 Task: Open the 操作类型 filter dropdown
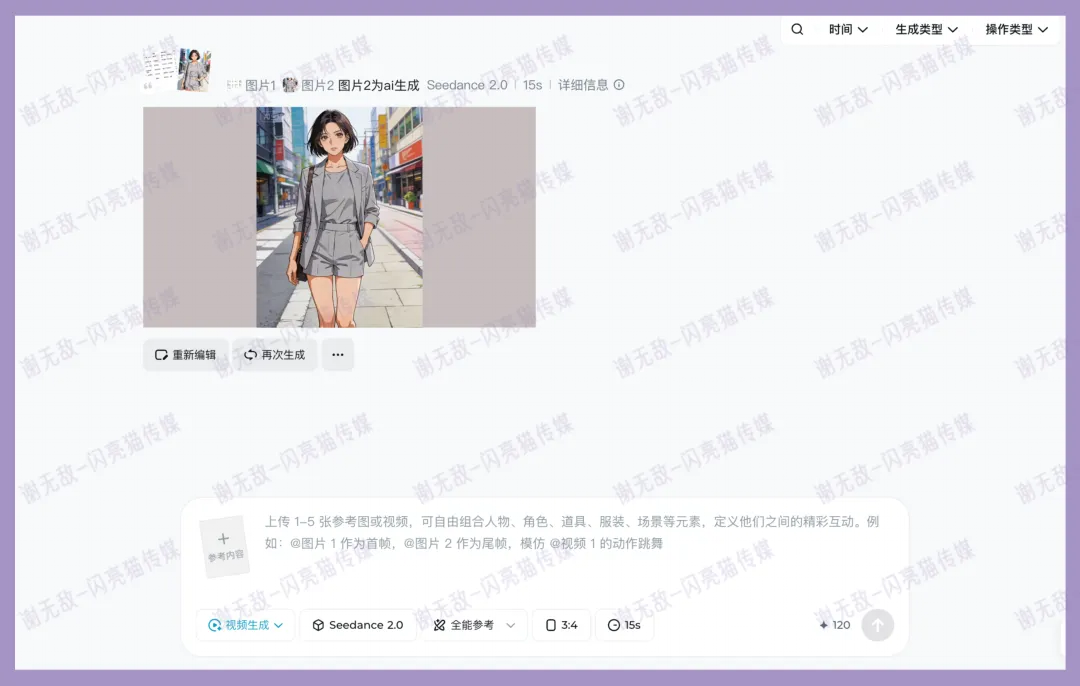pyautogui.click(x=1016, y=30)
